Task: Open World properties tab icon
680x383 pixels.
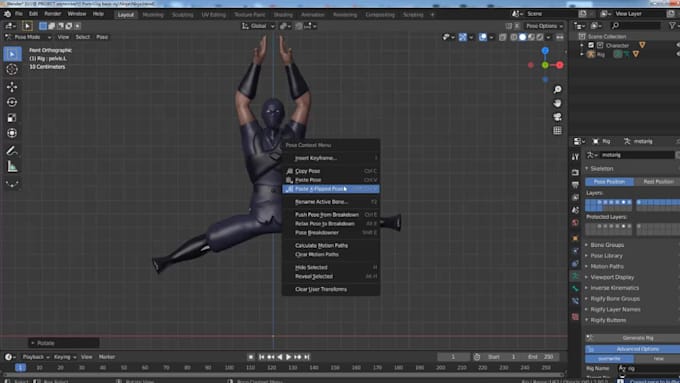Action: 575,223
